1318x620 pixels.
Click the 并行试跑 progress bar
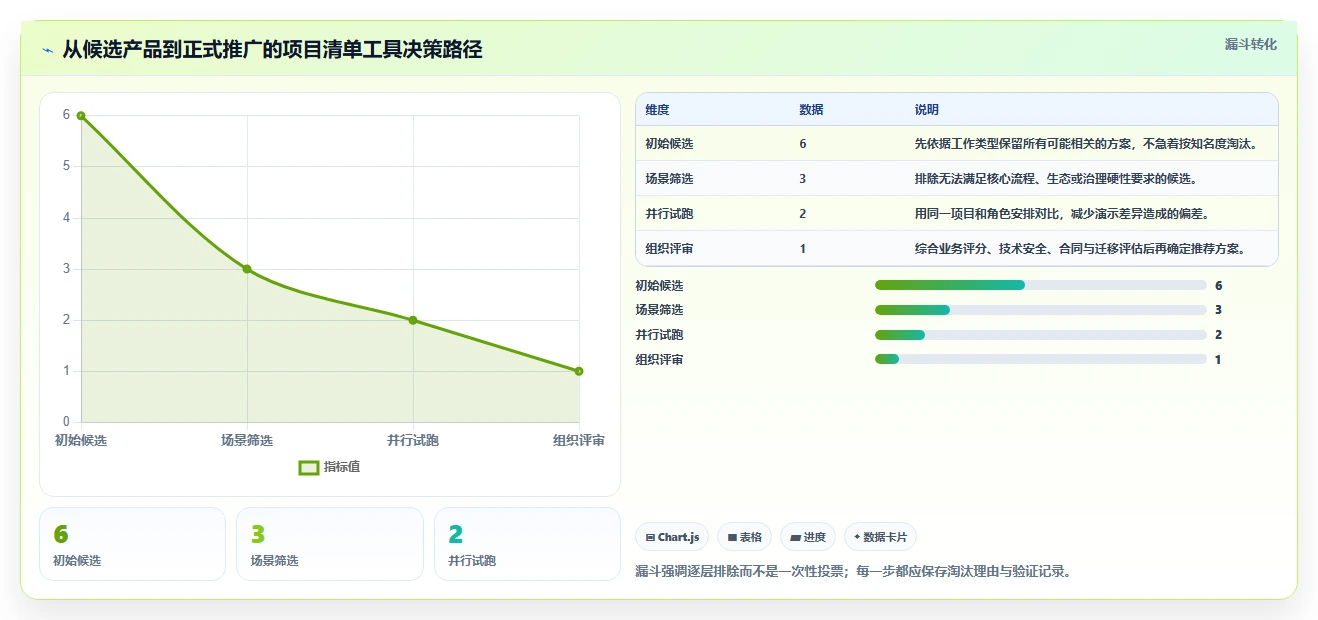point(1040,335)
